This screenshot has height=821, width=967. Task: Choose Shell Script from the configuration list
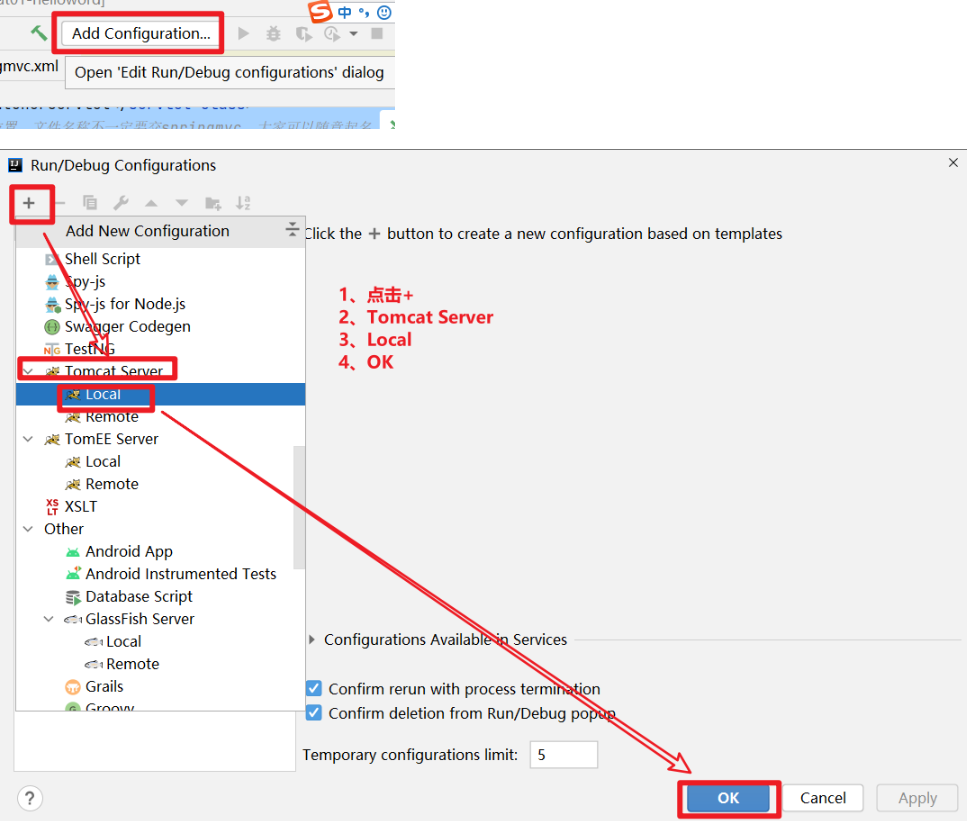[102, 259]
